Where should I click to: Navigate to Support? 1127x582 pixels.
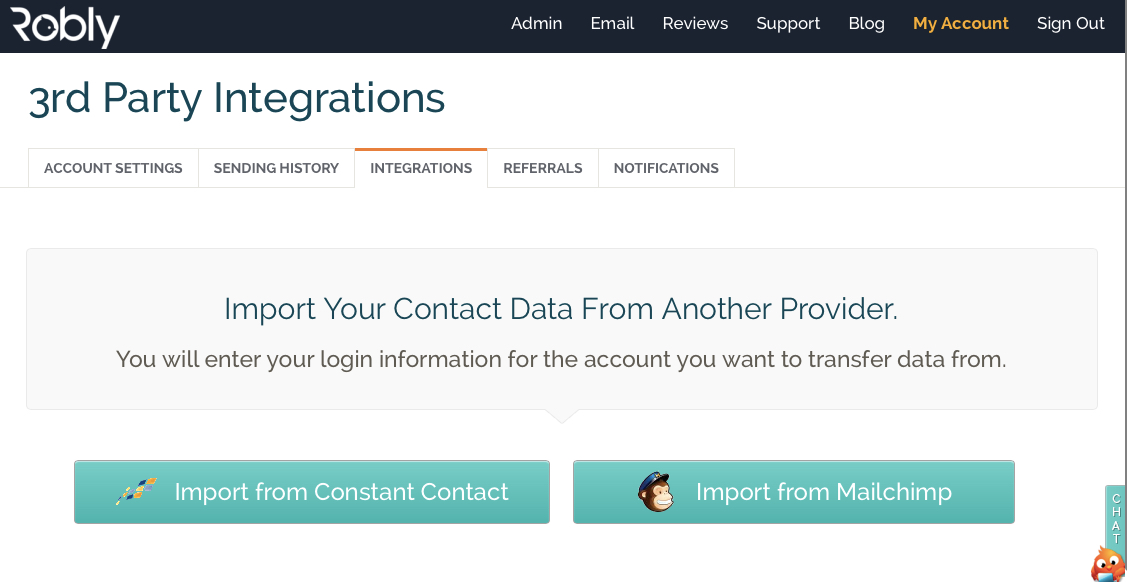pyautogui.click(x=788, y=23)
